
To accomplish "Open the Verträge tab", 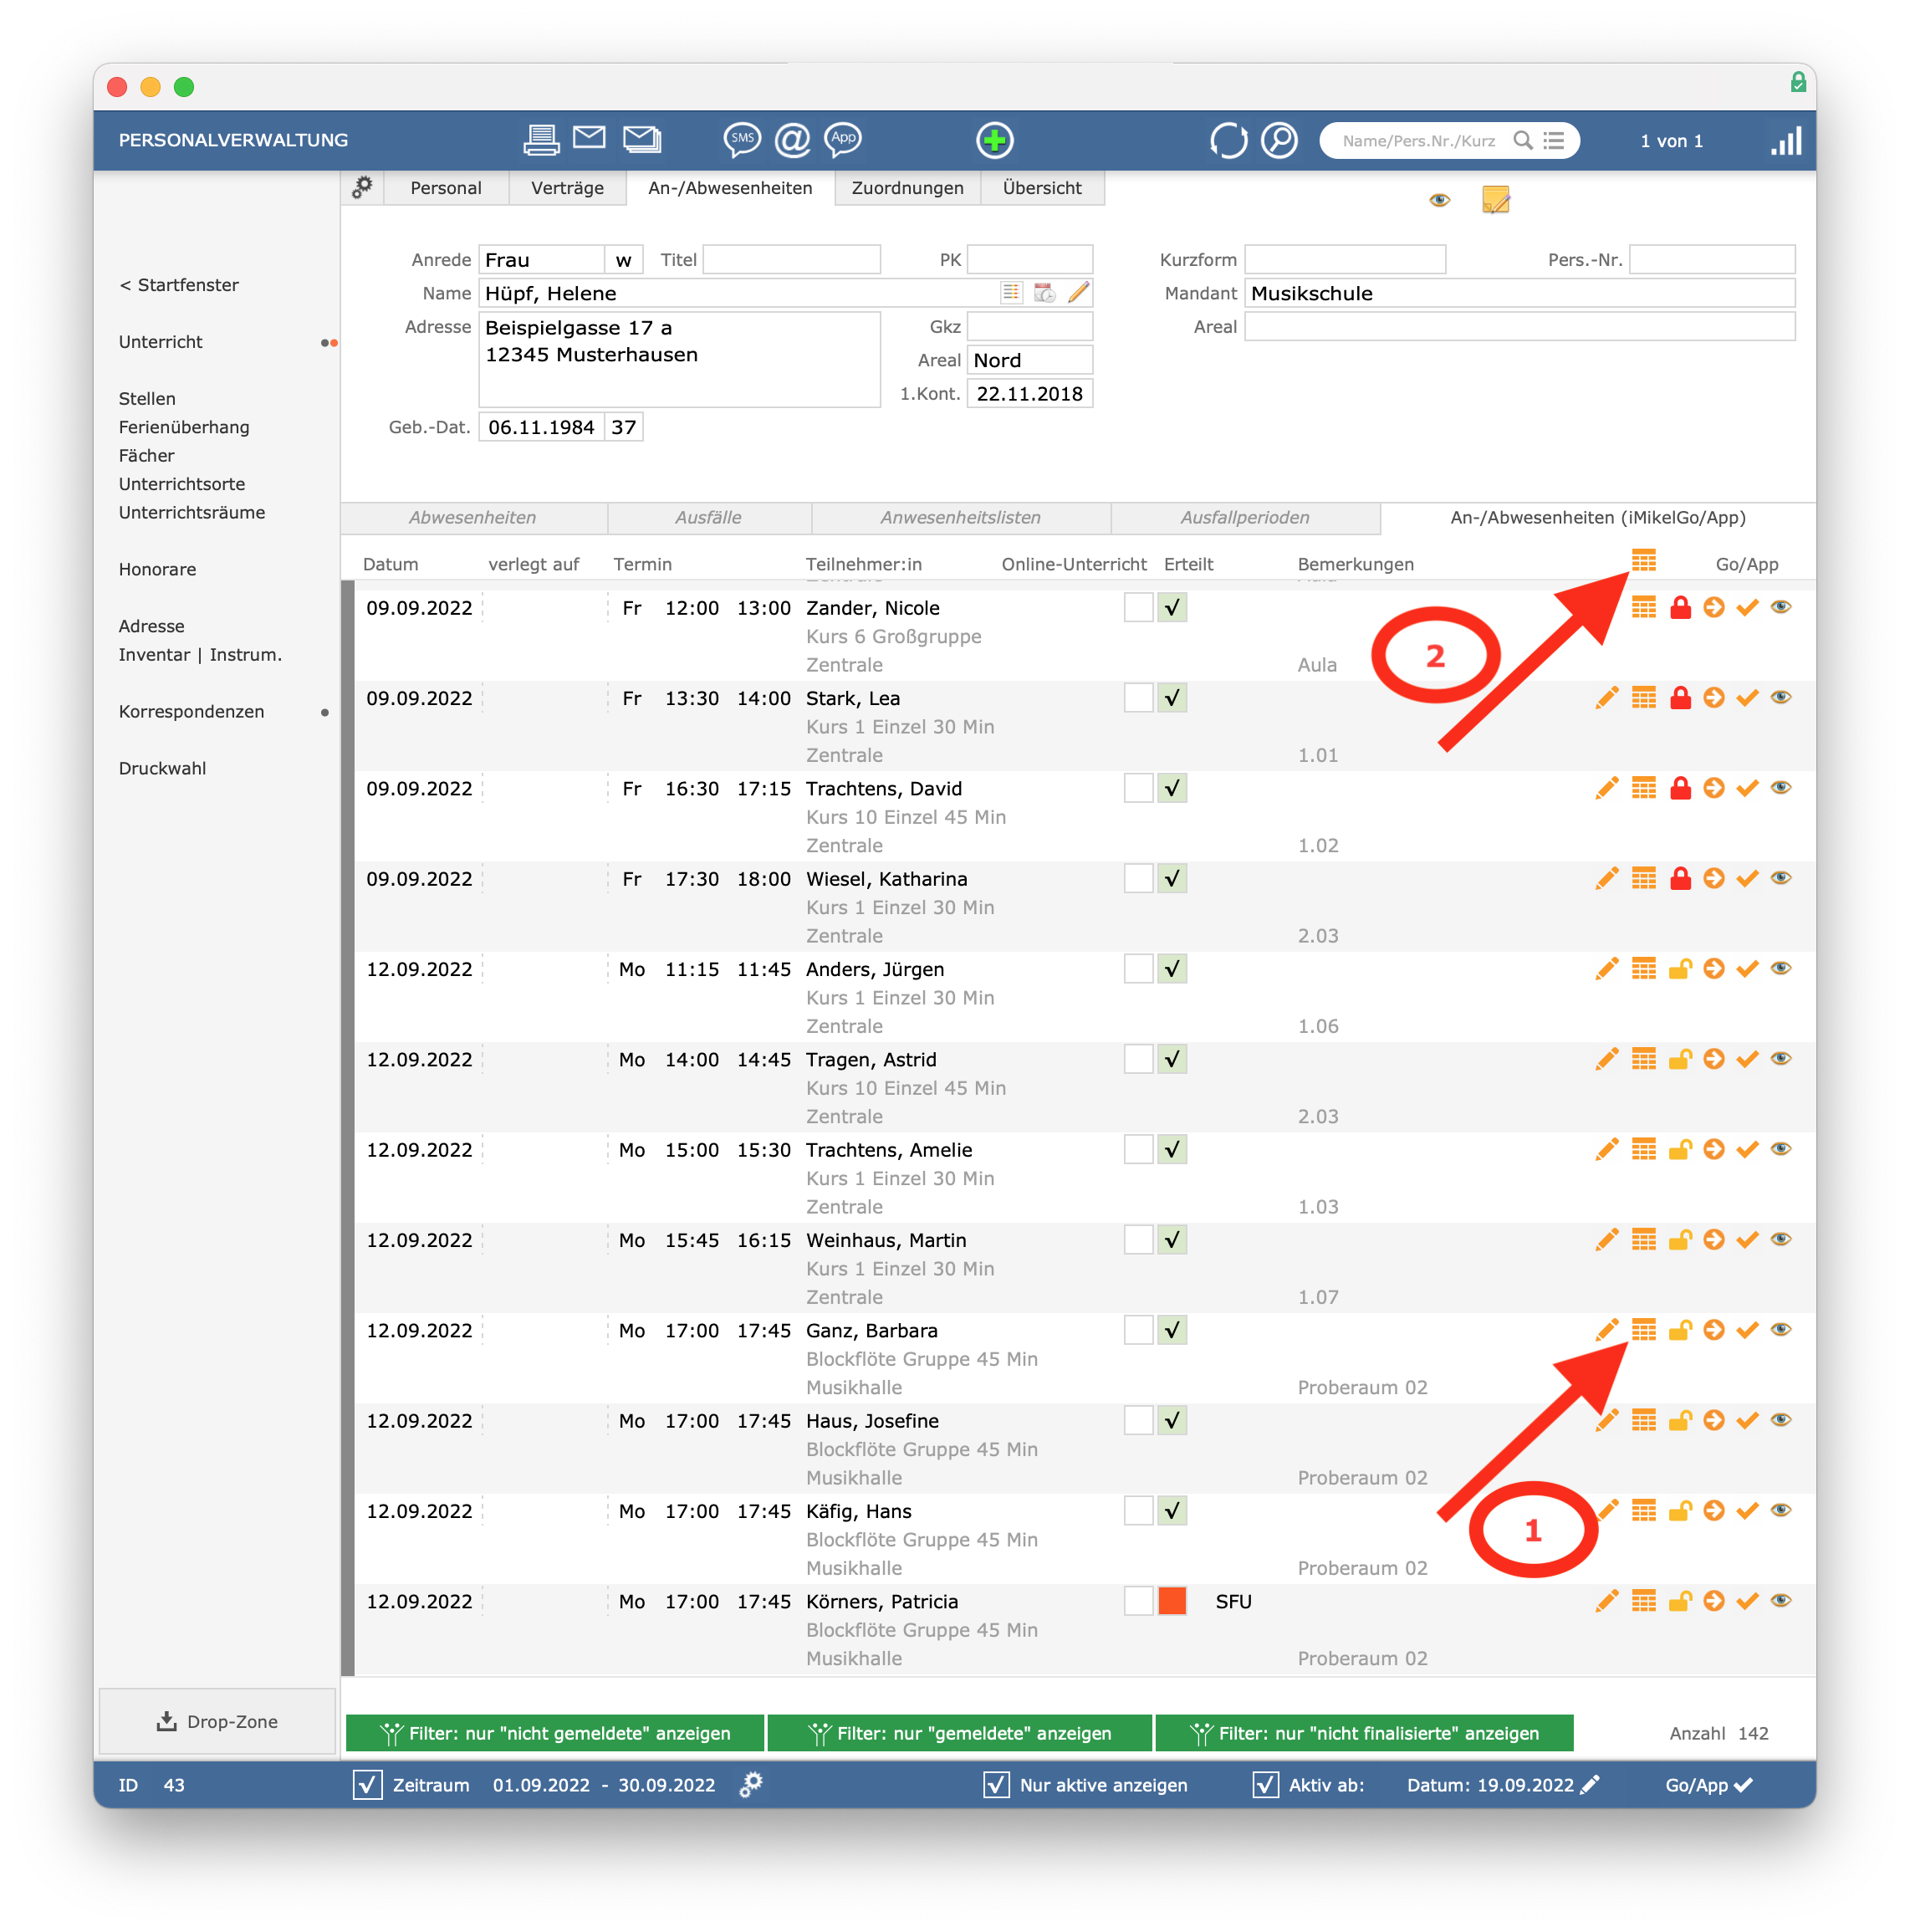I will click(x=567, y=188).
